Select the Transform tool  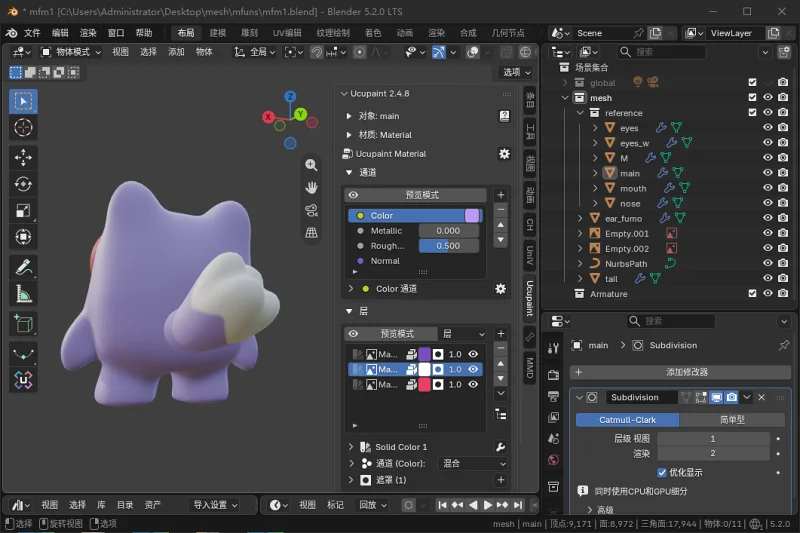[23, 237]
